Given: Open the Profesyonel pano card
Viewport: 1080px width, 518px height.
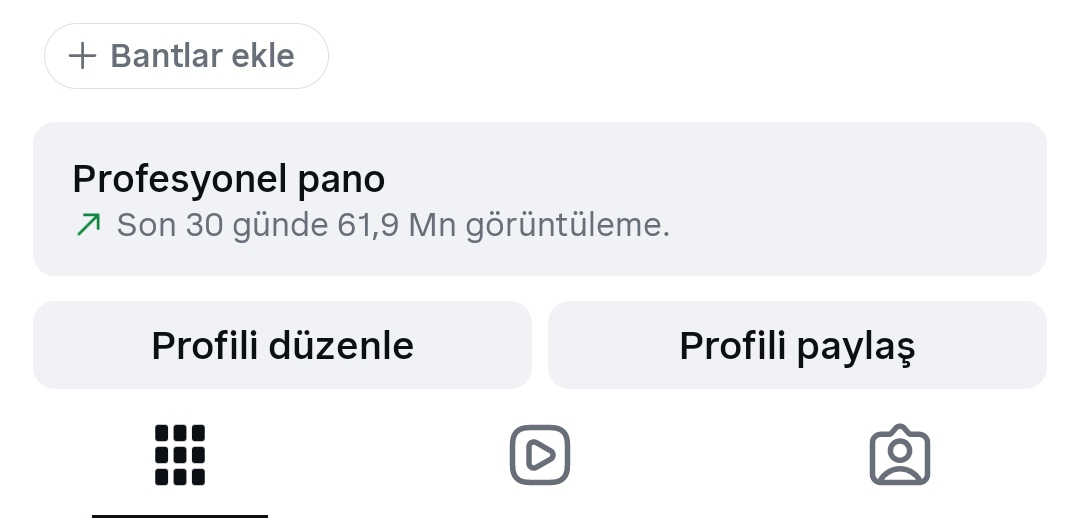Looking at the screenshot, I should [540, 199].
